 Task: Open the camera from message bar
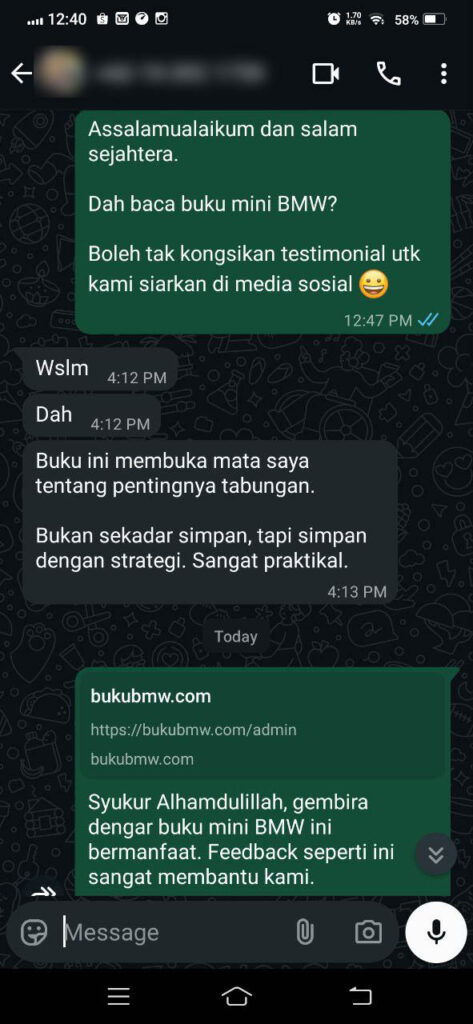pyautogui.click(x=368, y=932)
